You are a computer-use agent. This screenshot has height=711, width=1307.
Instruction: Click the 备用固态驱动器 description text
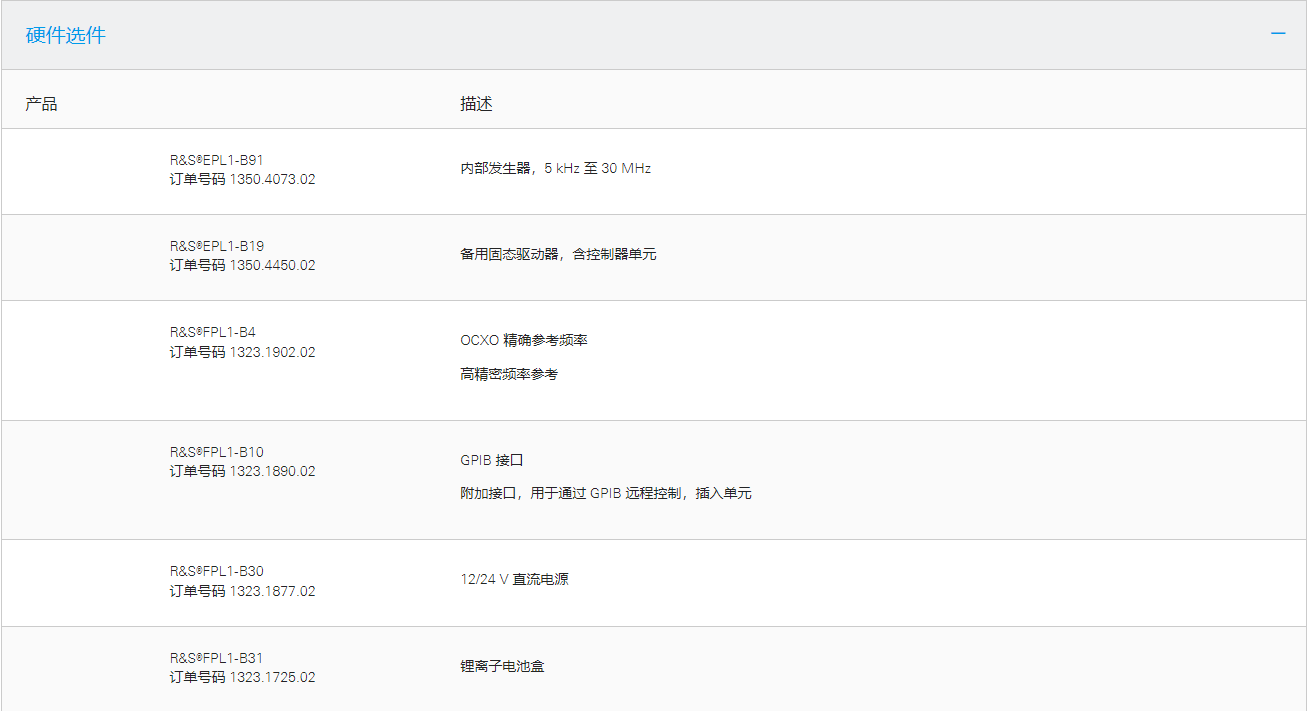pyautogui.click(x=558, y=255)
